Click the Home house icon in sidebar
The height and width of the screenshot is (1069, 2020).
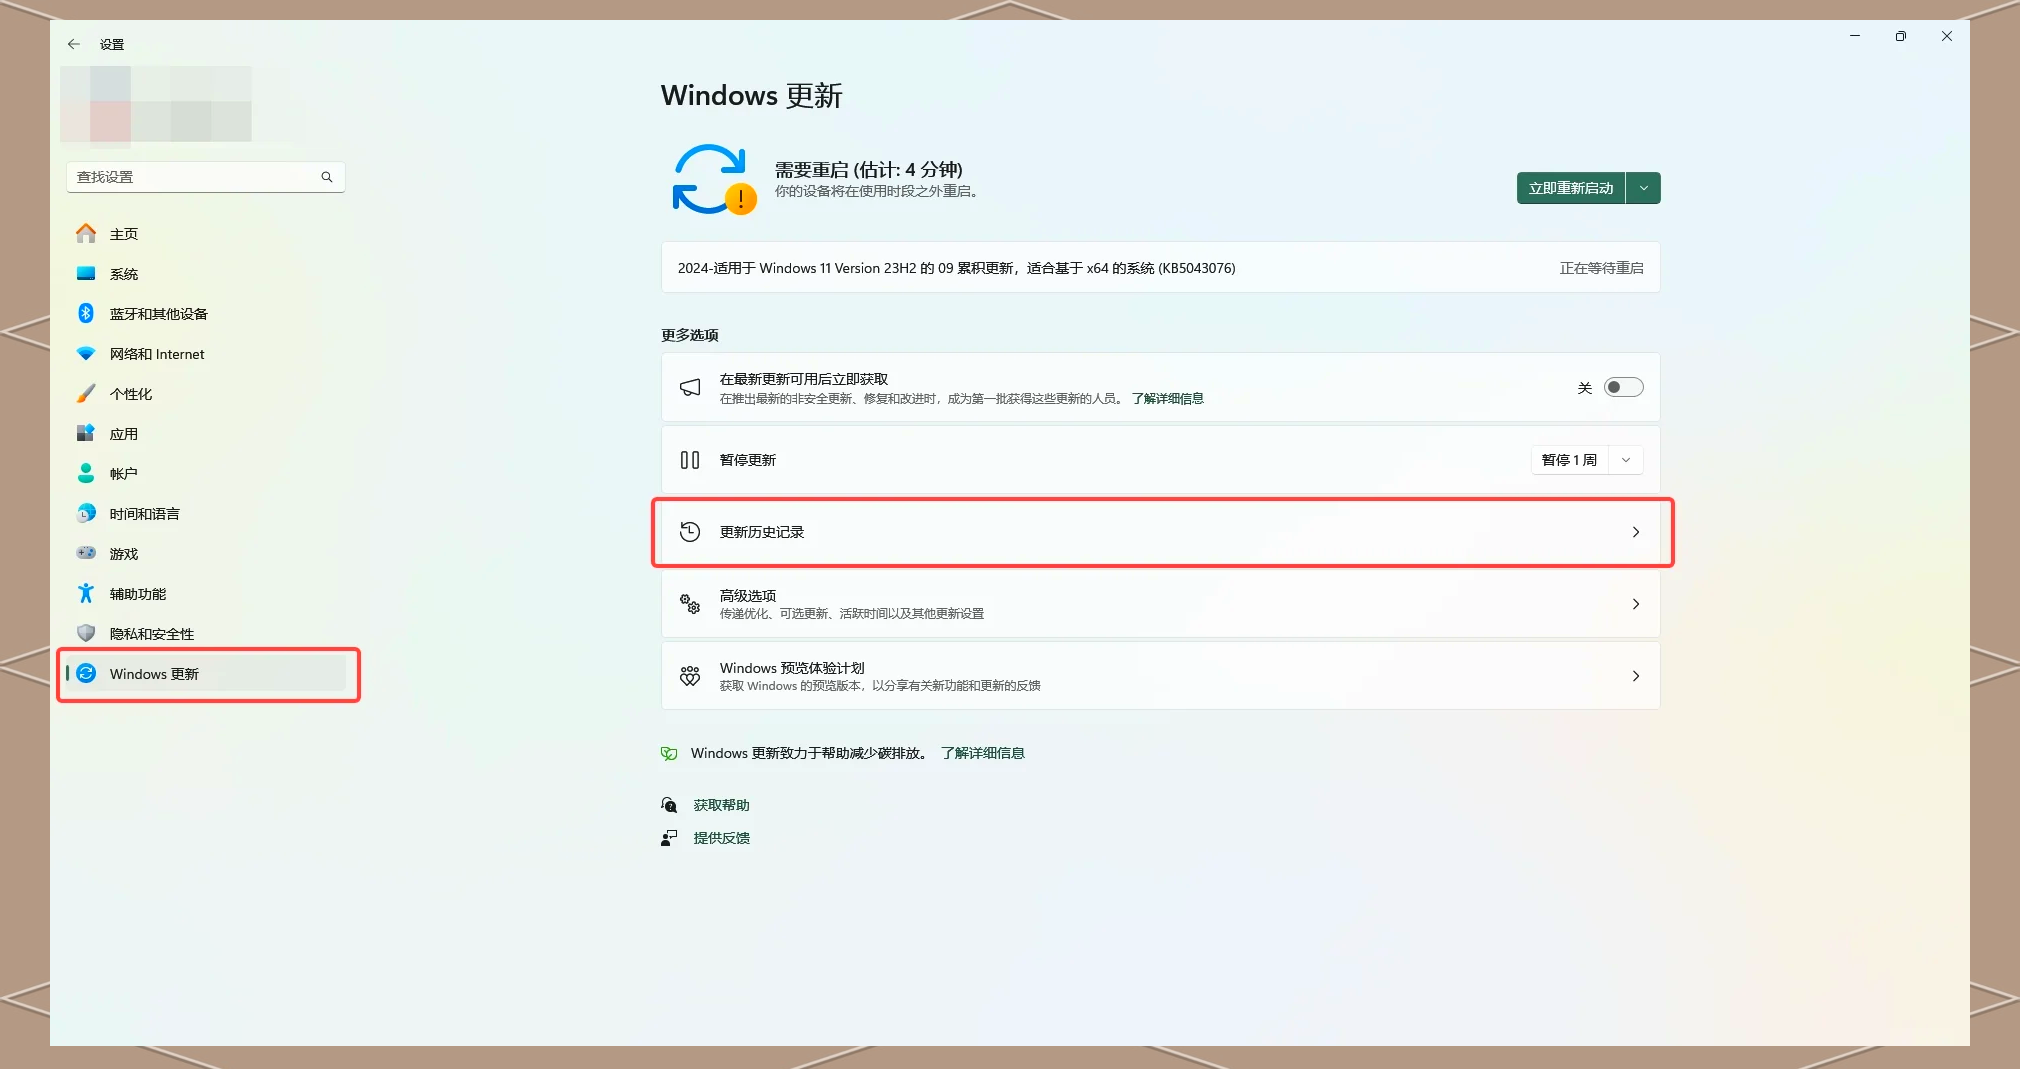[x=86, y=233]
